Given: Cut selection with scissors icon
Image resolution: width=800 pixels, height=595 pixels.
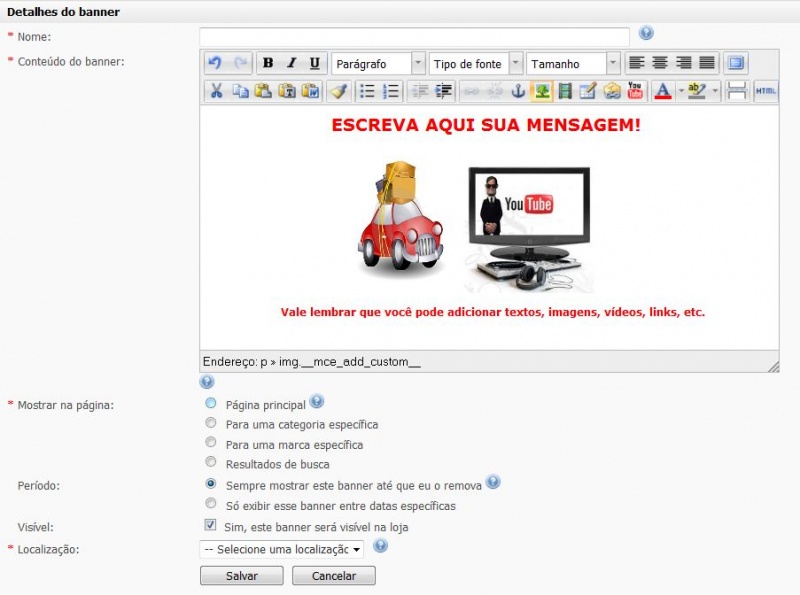Looking at the screenshot, I should pos(216,91).
